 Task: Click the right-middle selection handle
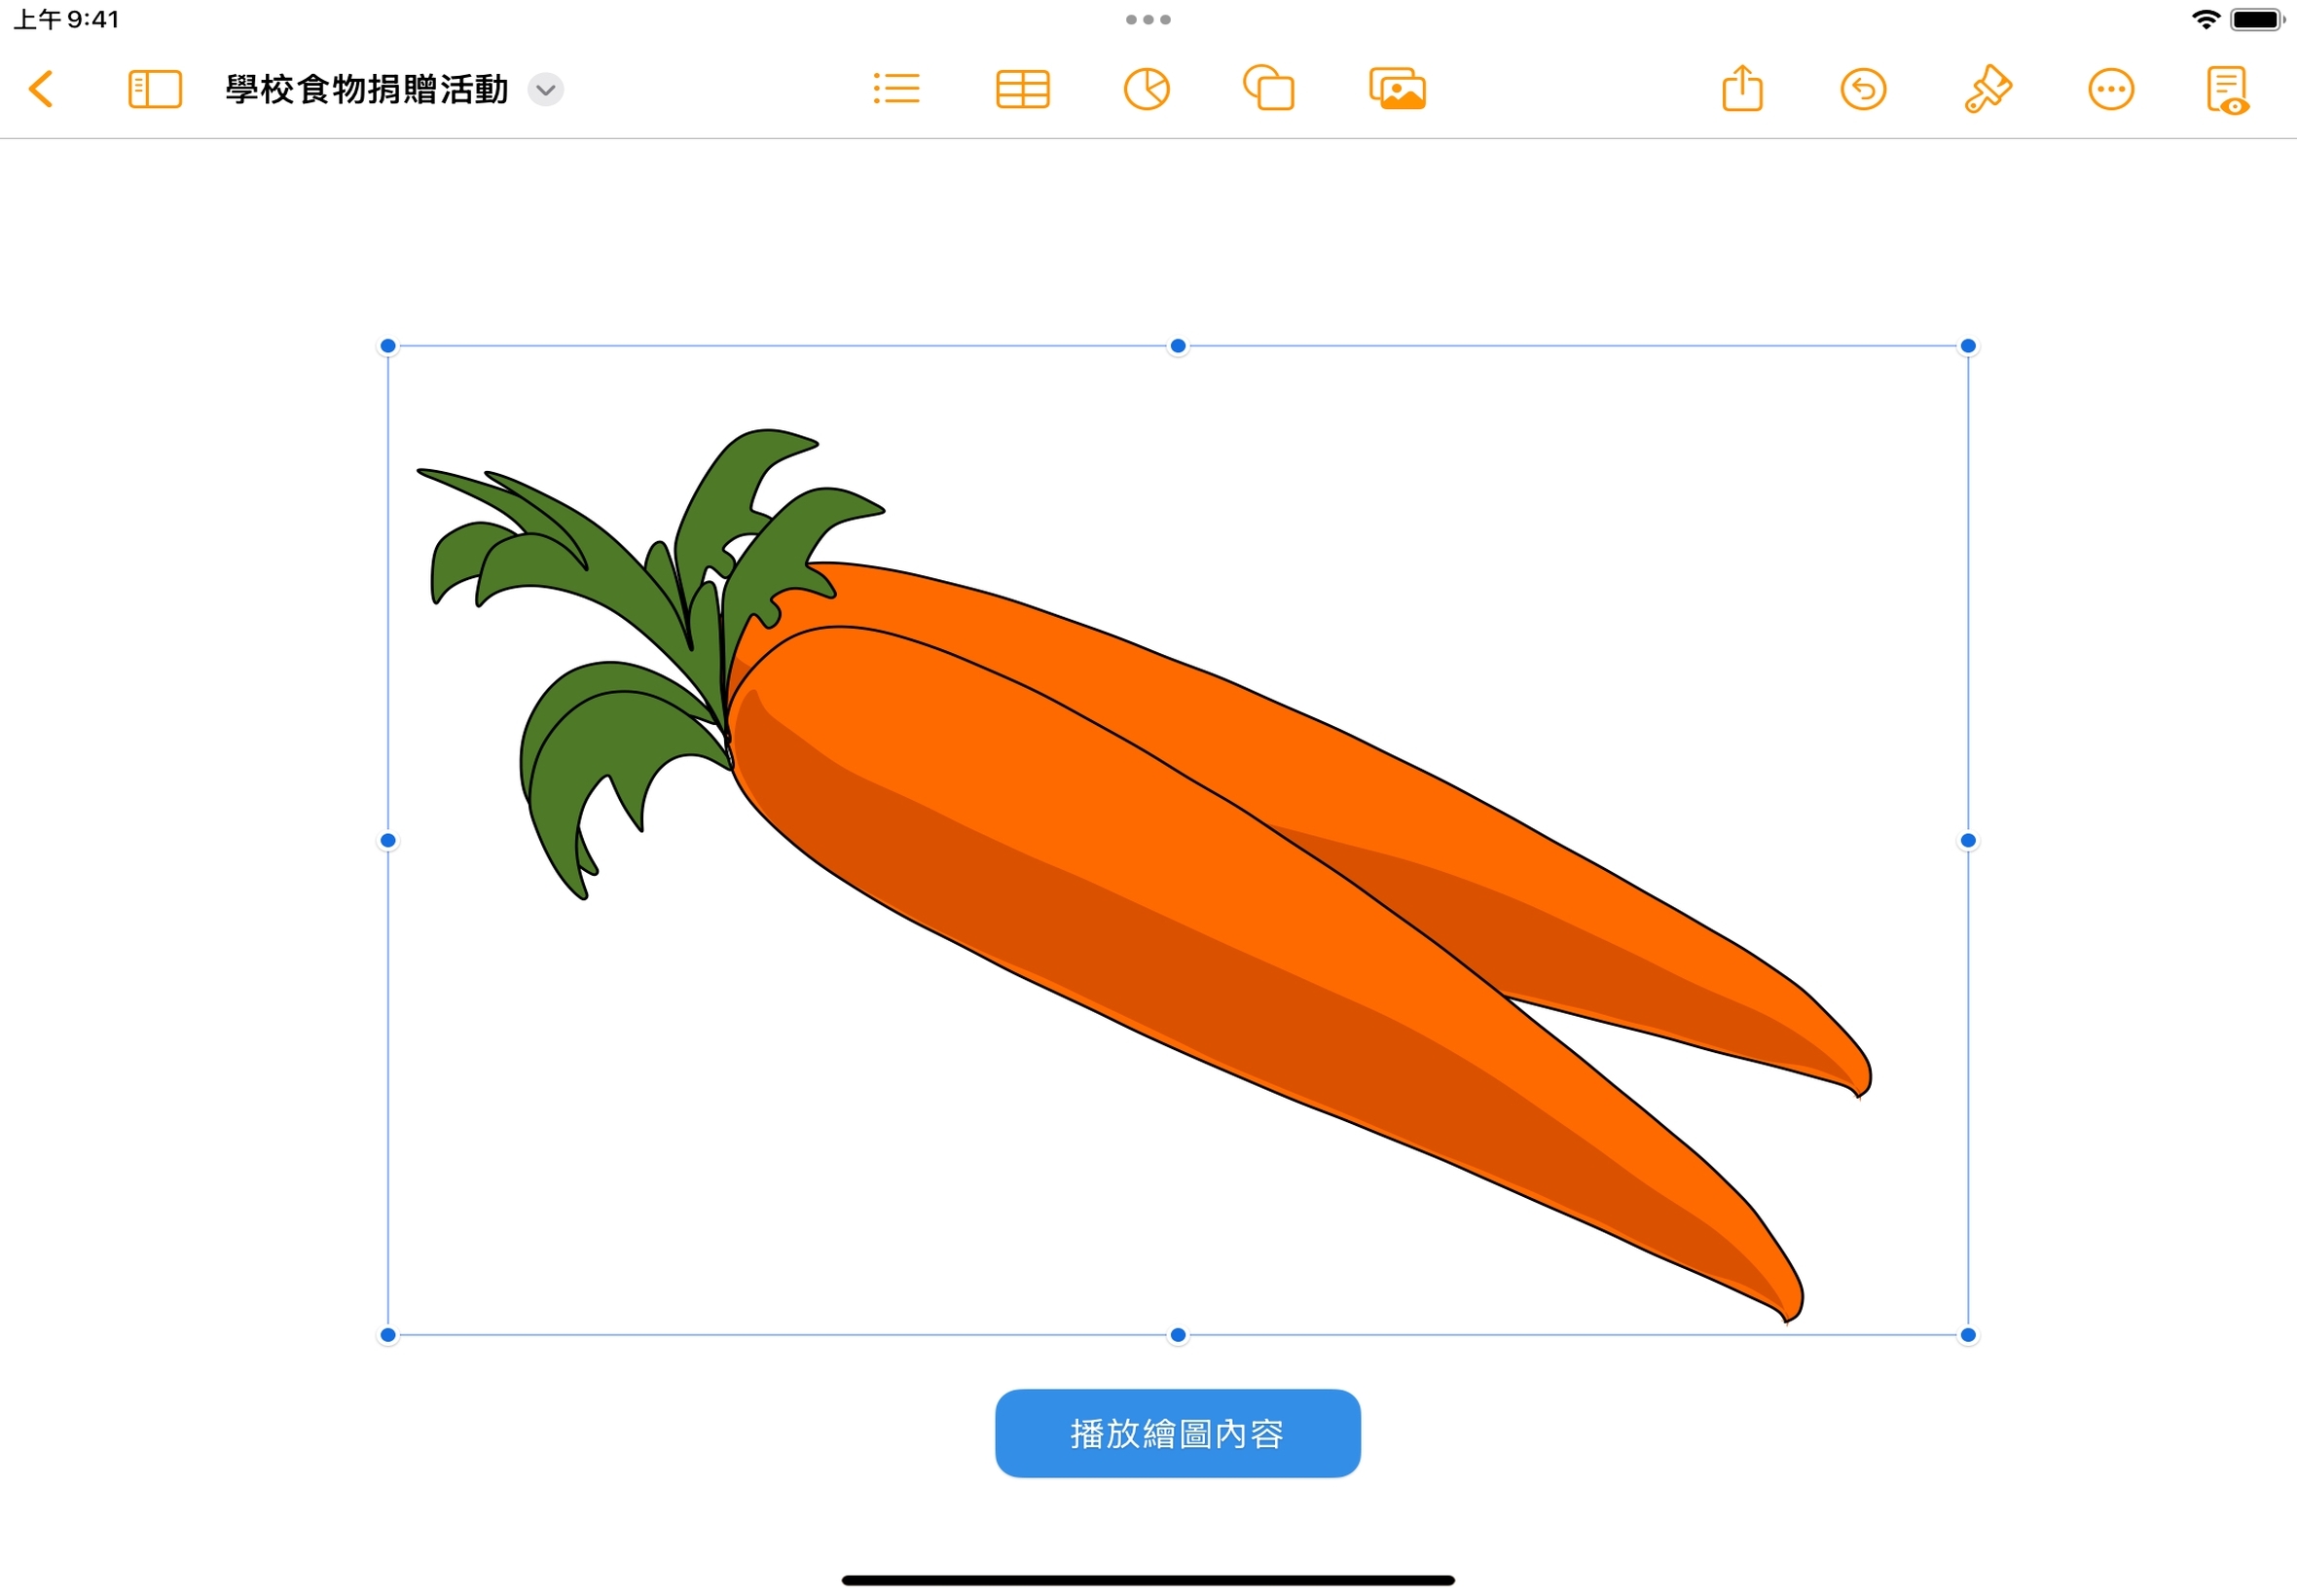1967,841
